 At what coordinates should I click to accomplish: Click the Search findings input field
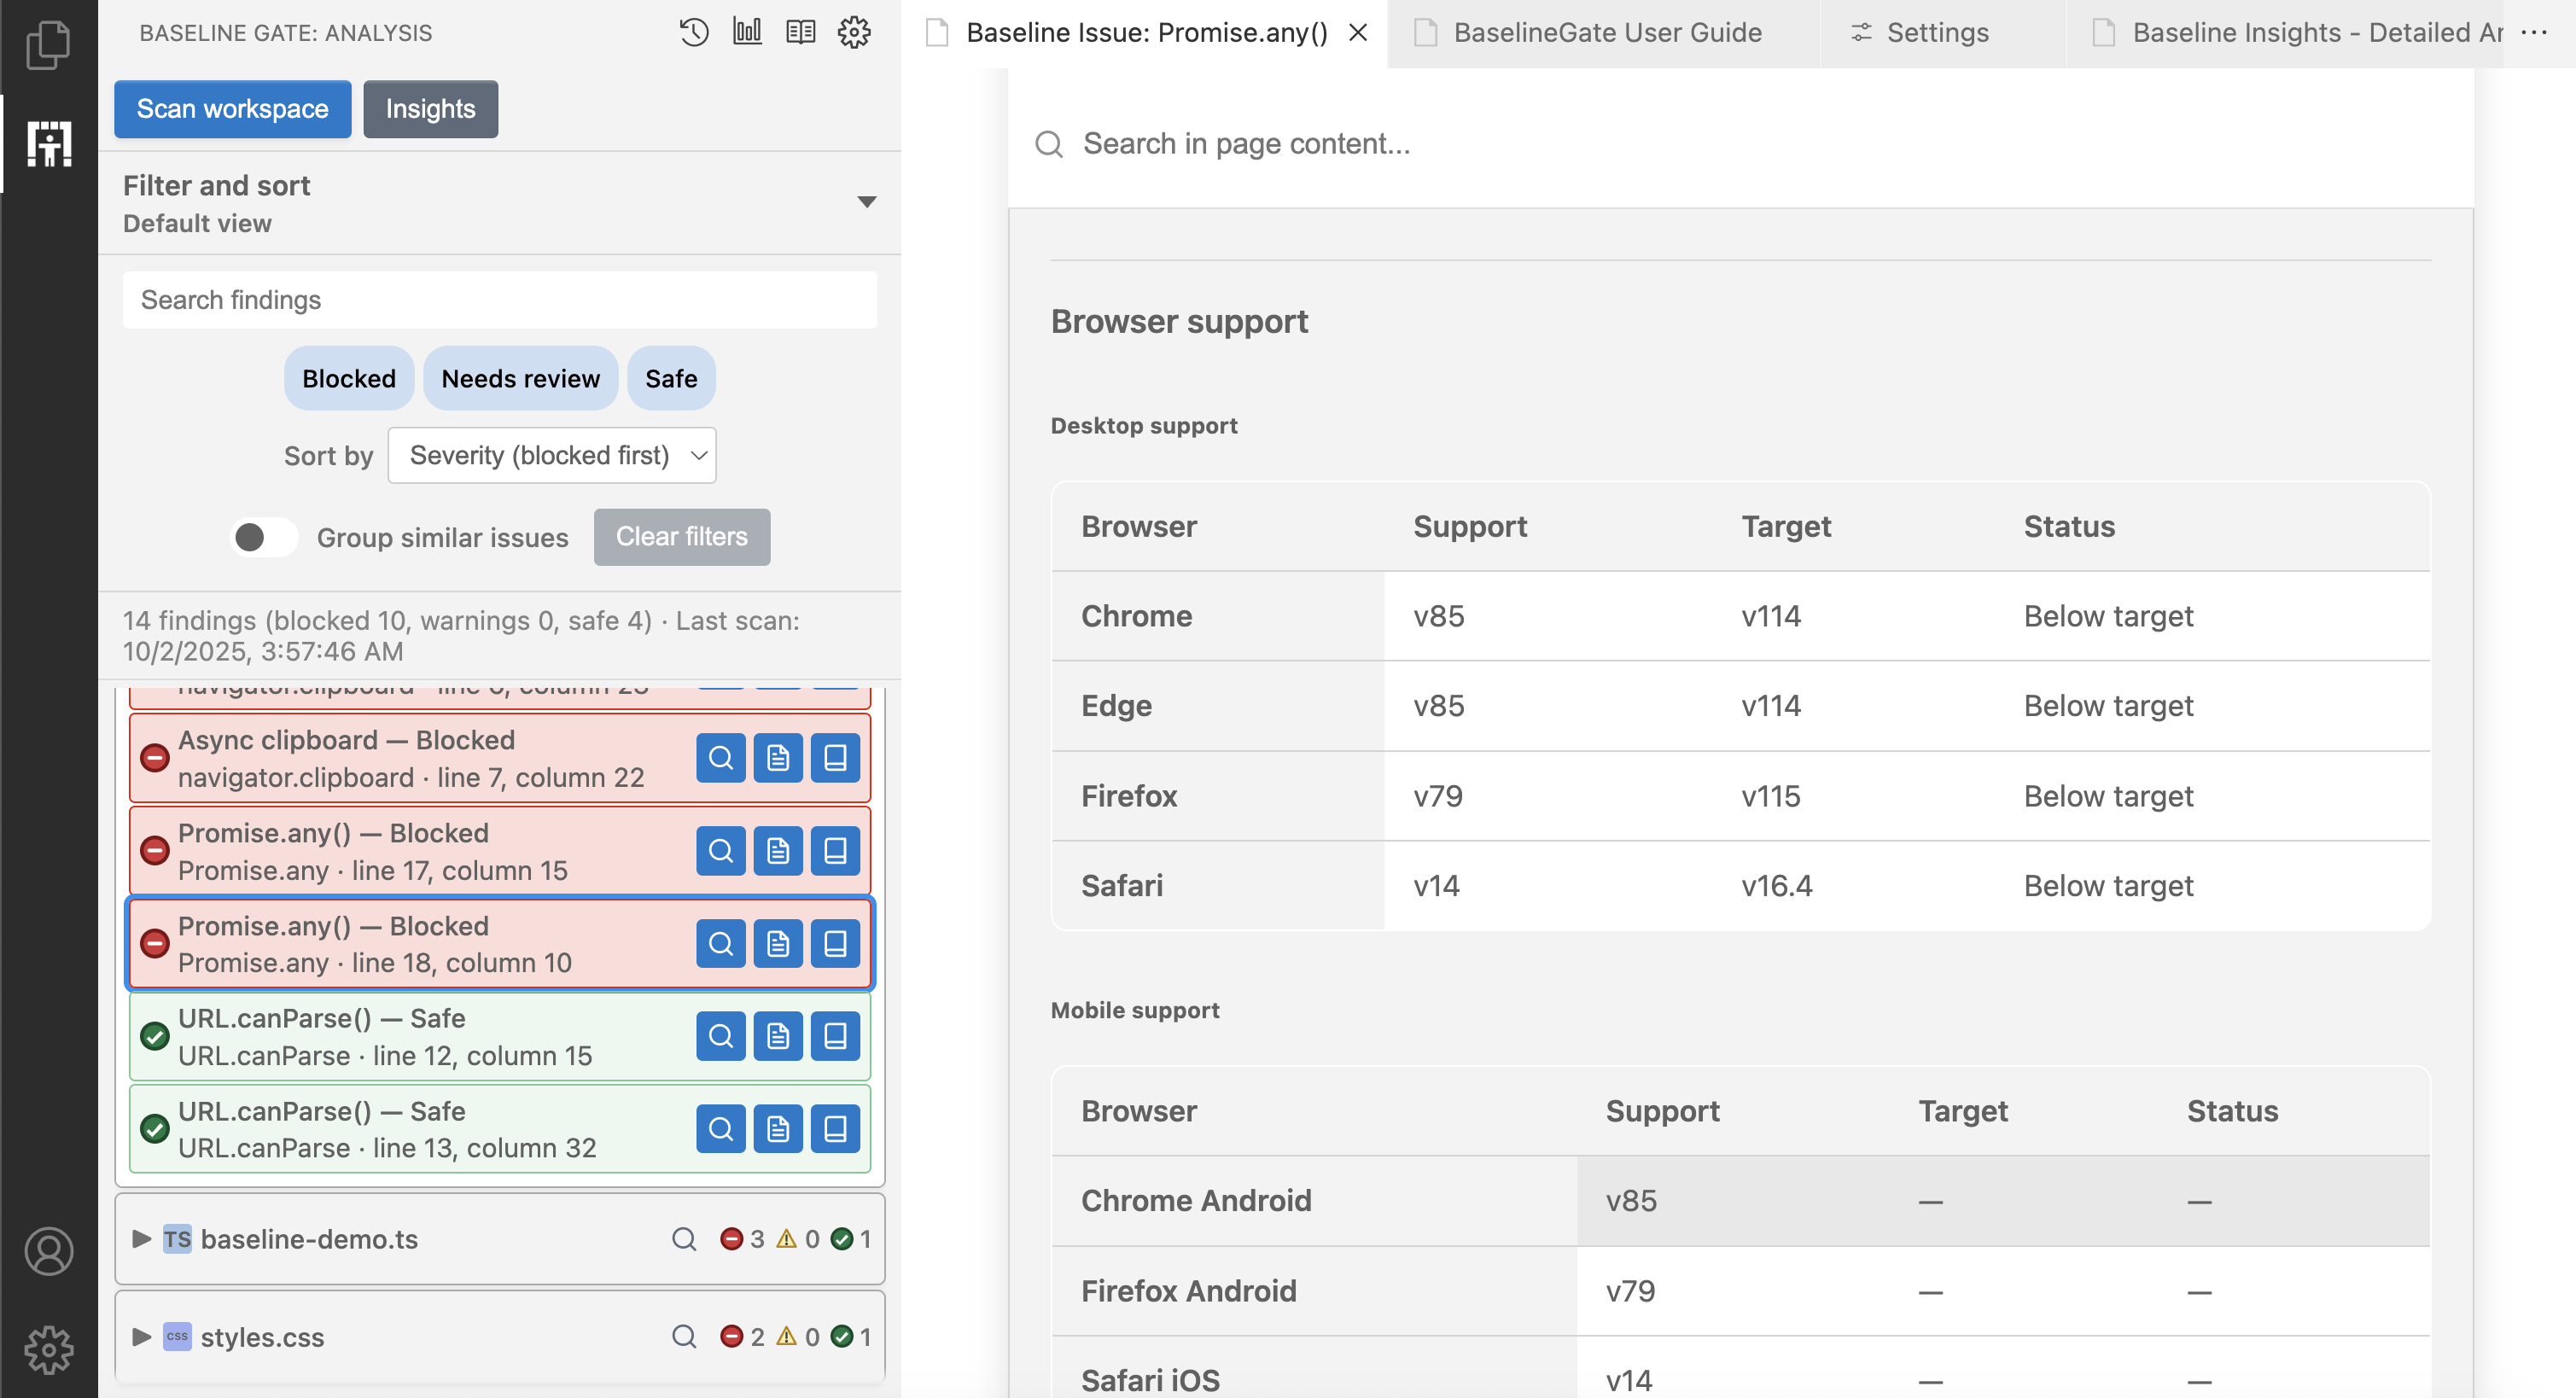click(x=499, y=300)
